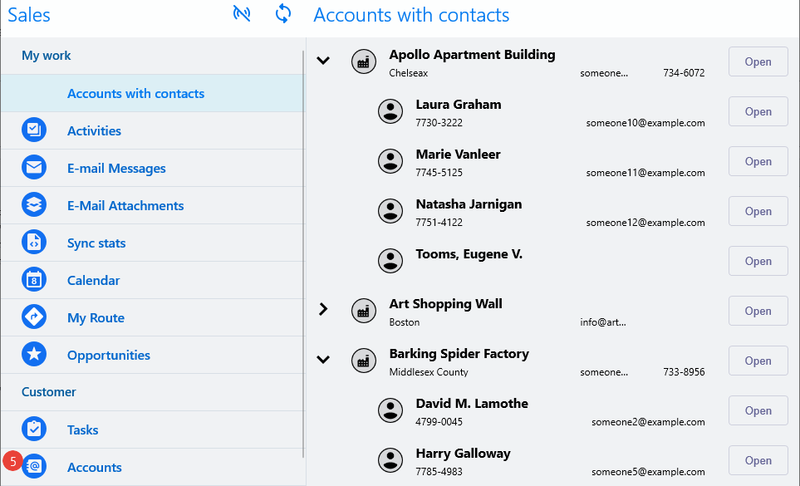Screen dimensions: 800x486
Task: Click the My Route arrow icon
Action: pos(34,318)
